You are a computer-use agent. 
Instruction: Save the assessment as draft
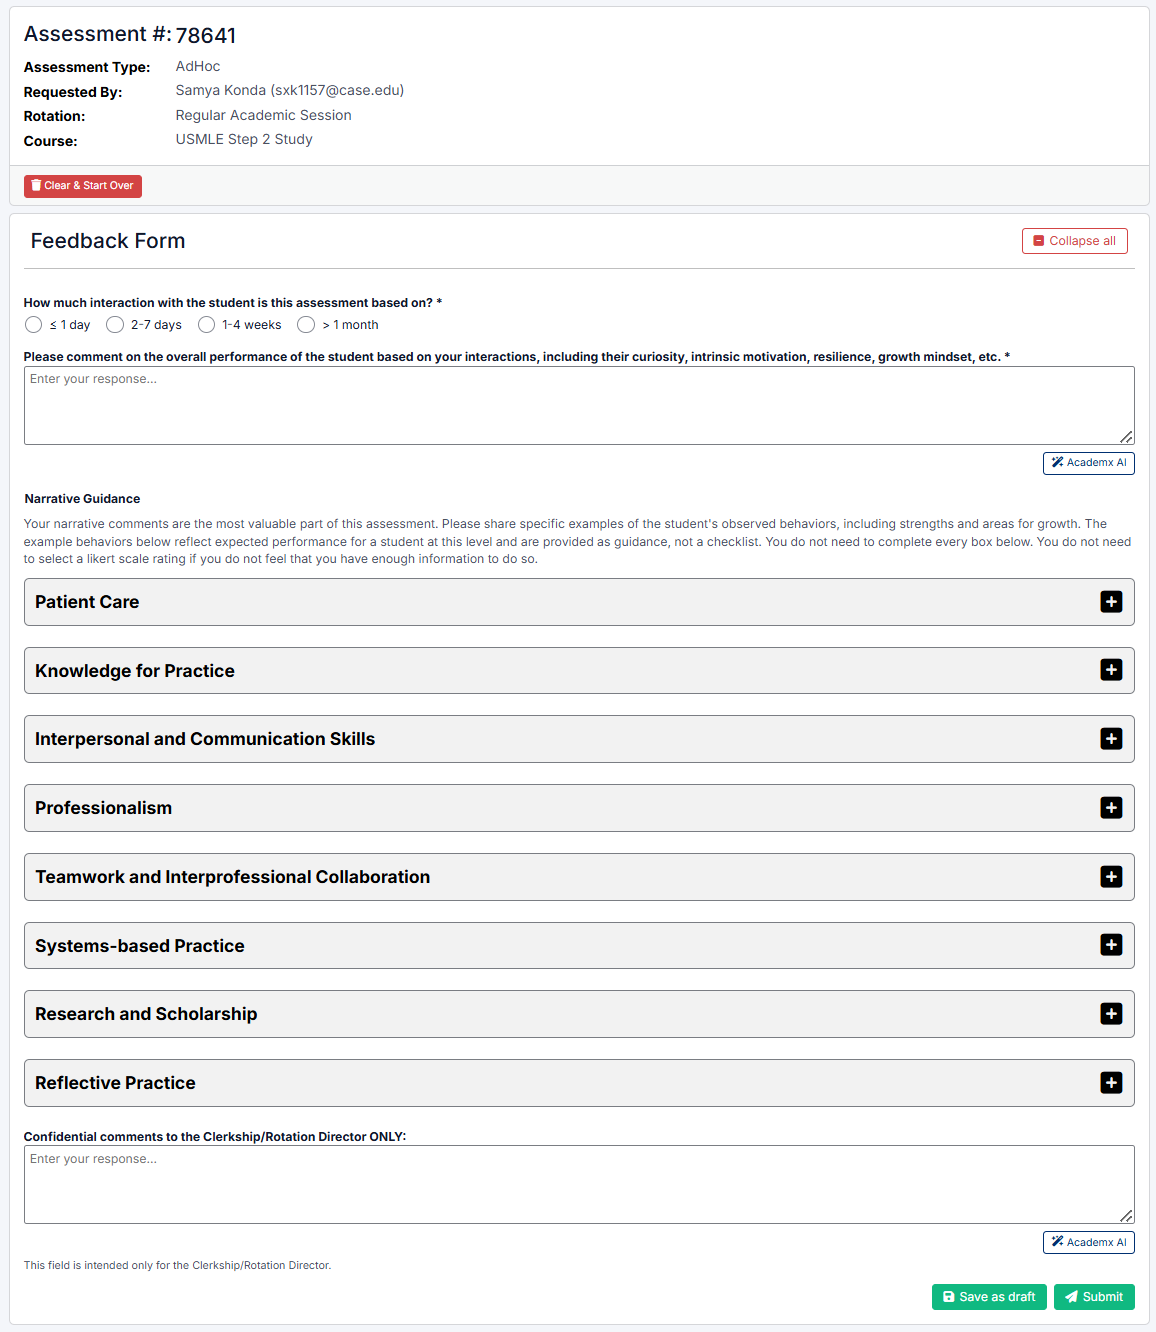(x=989, y=1297)
